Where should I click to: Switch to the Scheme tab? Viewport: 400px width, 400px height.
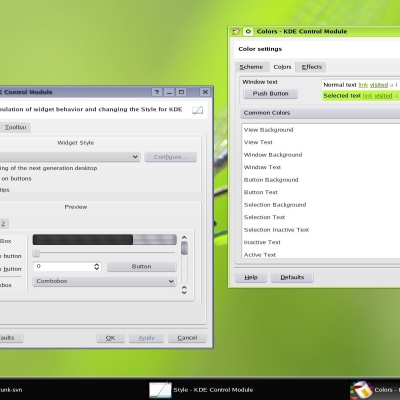tap(251, 67)
